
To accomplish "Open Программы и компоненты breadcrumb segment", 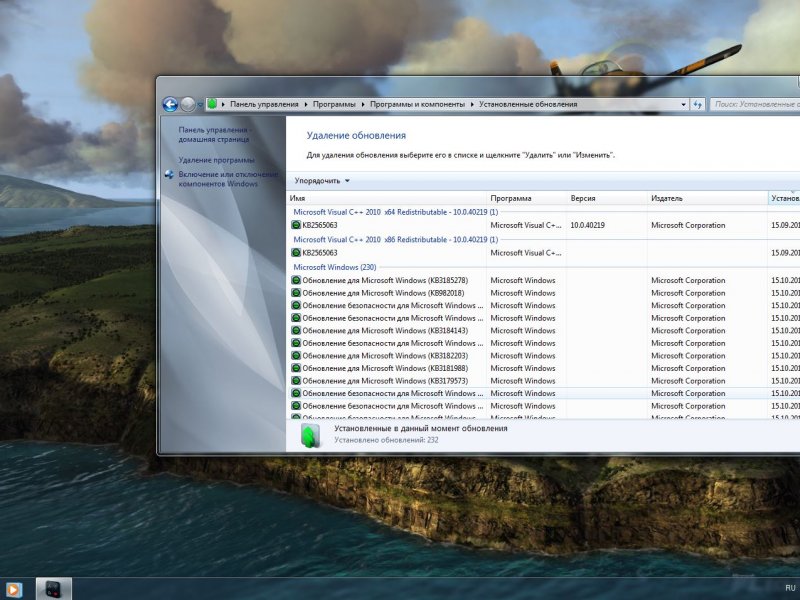I will [x=417, y=104].
